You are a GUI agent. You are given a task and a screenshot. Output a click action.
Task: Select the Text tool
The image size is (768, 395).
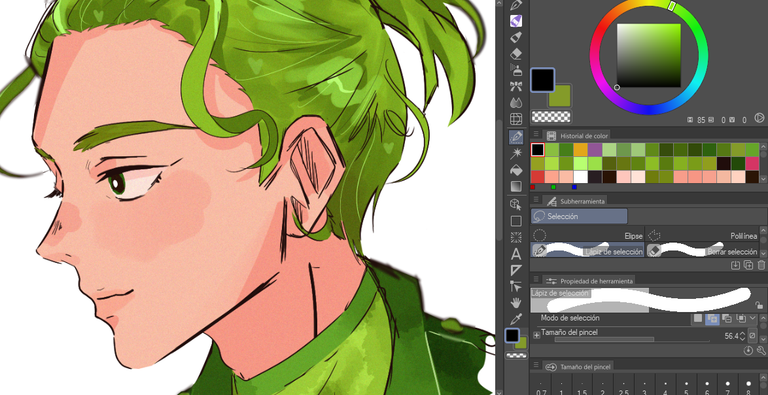tap(516, 254)
